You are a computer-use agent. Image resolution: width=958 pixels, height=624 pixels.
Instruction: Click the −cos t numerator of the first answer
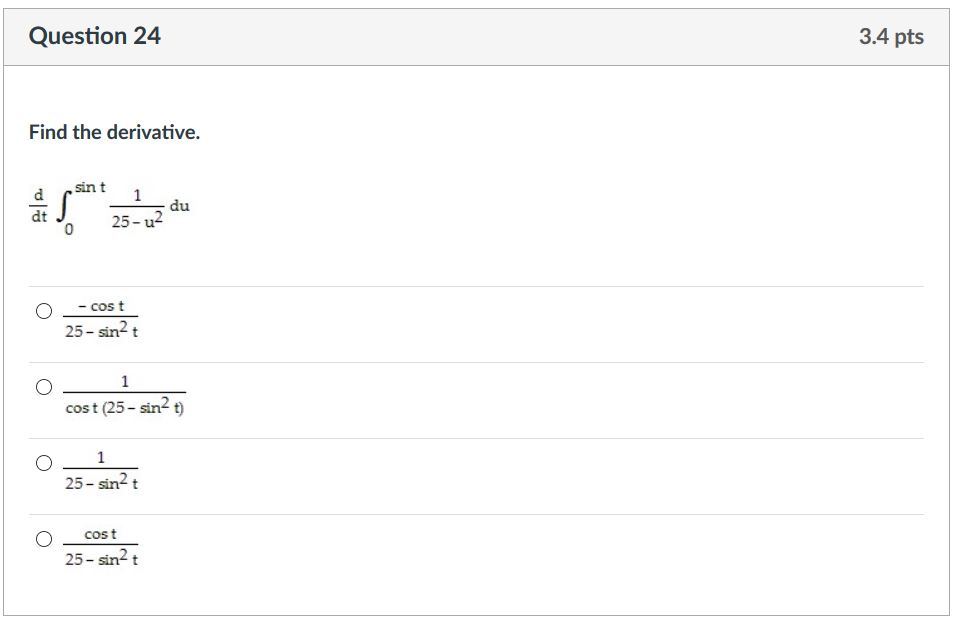point(101,306)
